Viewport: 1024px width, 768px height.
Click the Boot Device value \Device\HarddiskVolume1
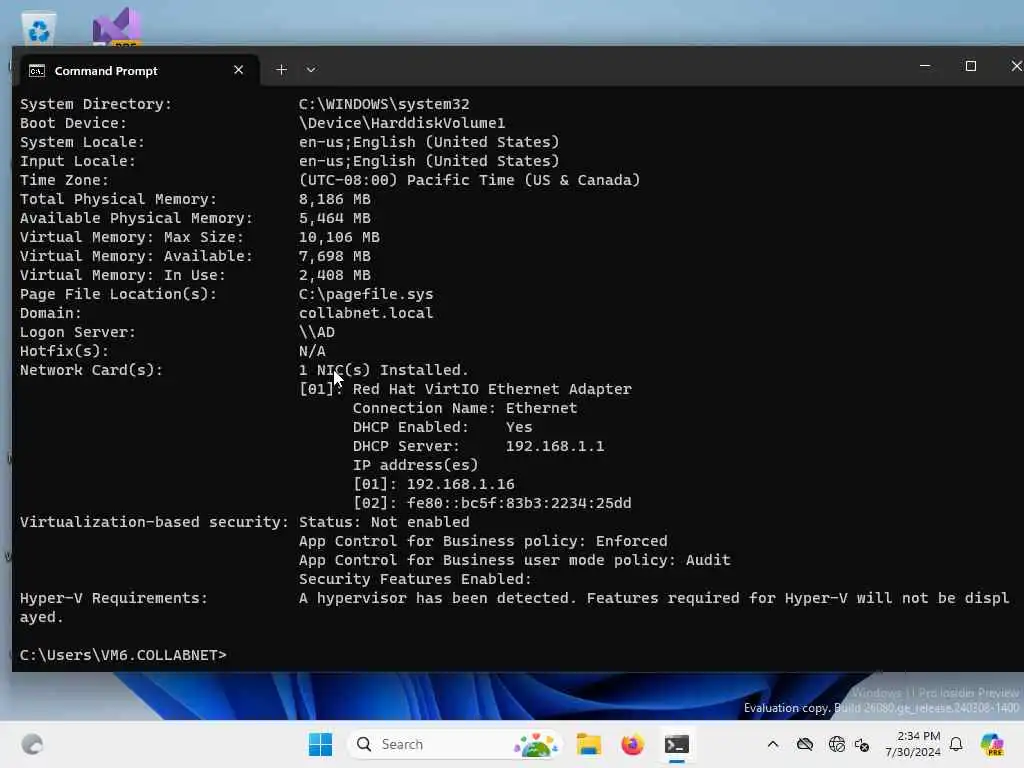[402, 123]
